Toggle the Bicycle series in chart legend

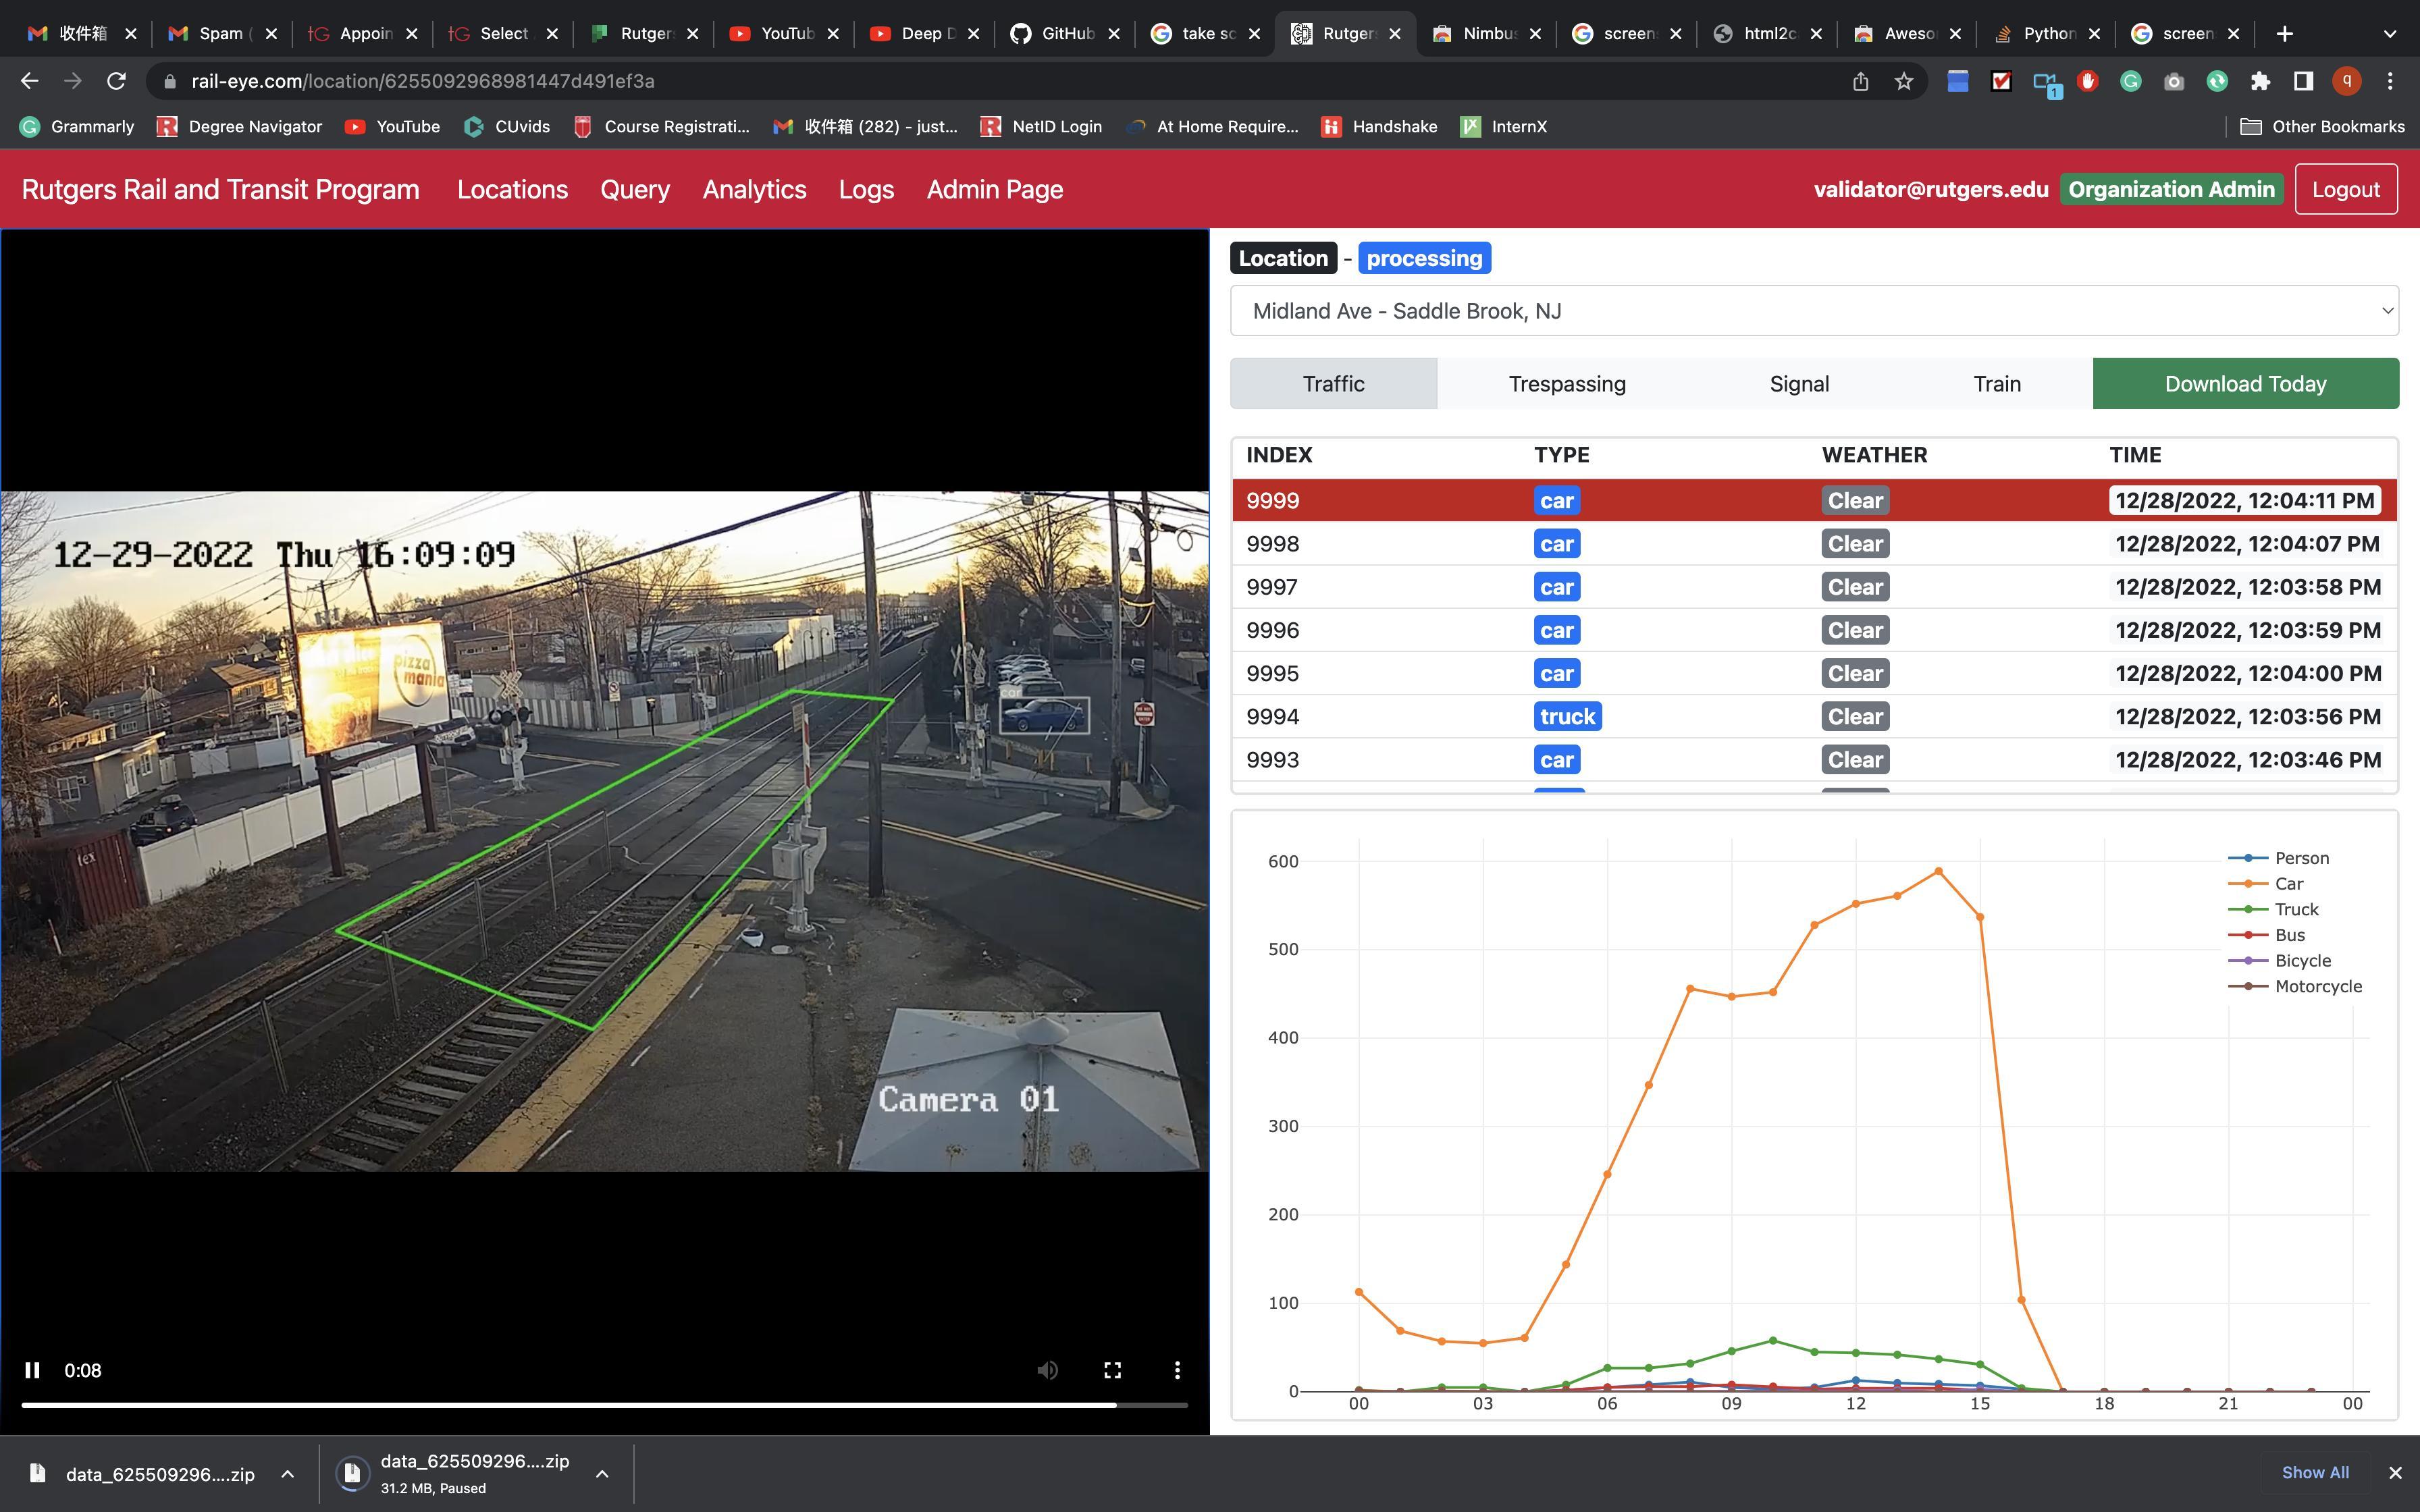pos(2280,961)
